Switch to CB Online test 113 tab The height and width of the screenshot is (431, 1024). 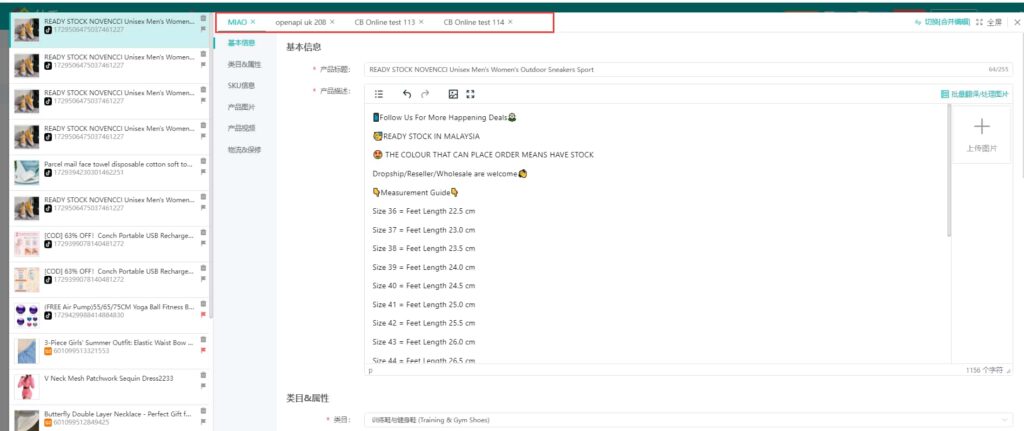pos(384,22)
